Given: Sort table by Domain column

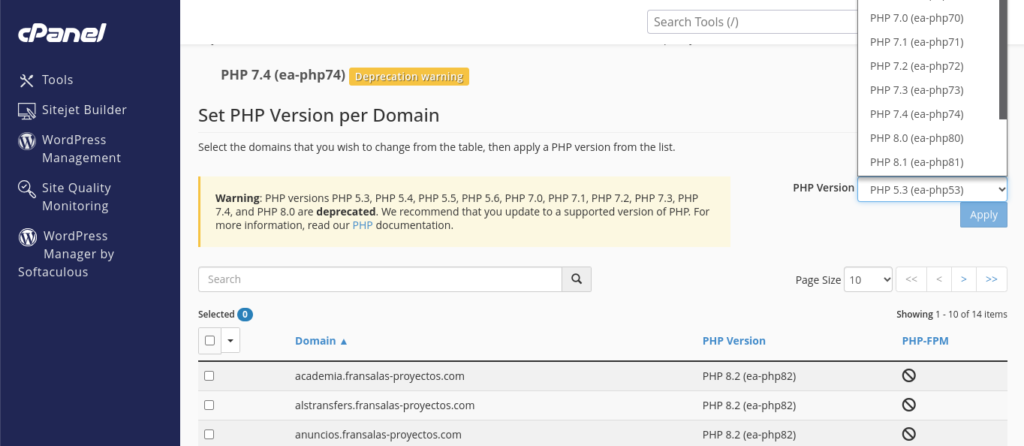Looking at the screenshot, I should [321, 341].
